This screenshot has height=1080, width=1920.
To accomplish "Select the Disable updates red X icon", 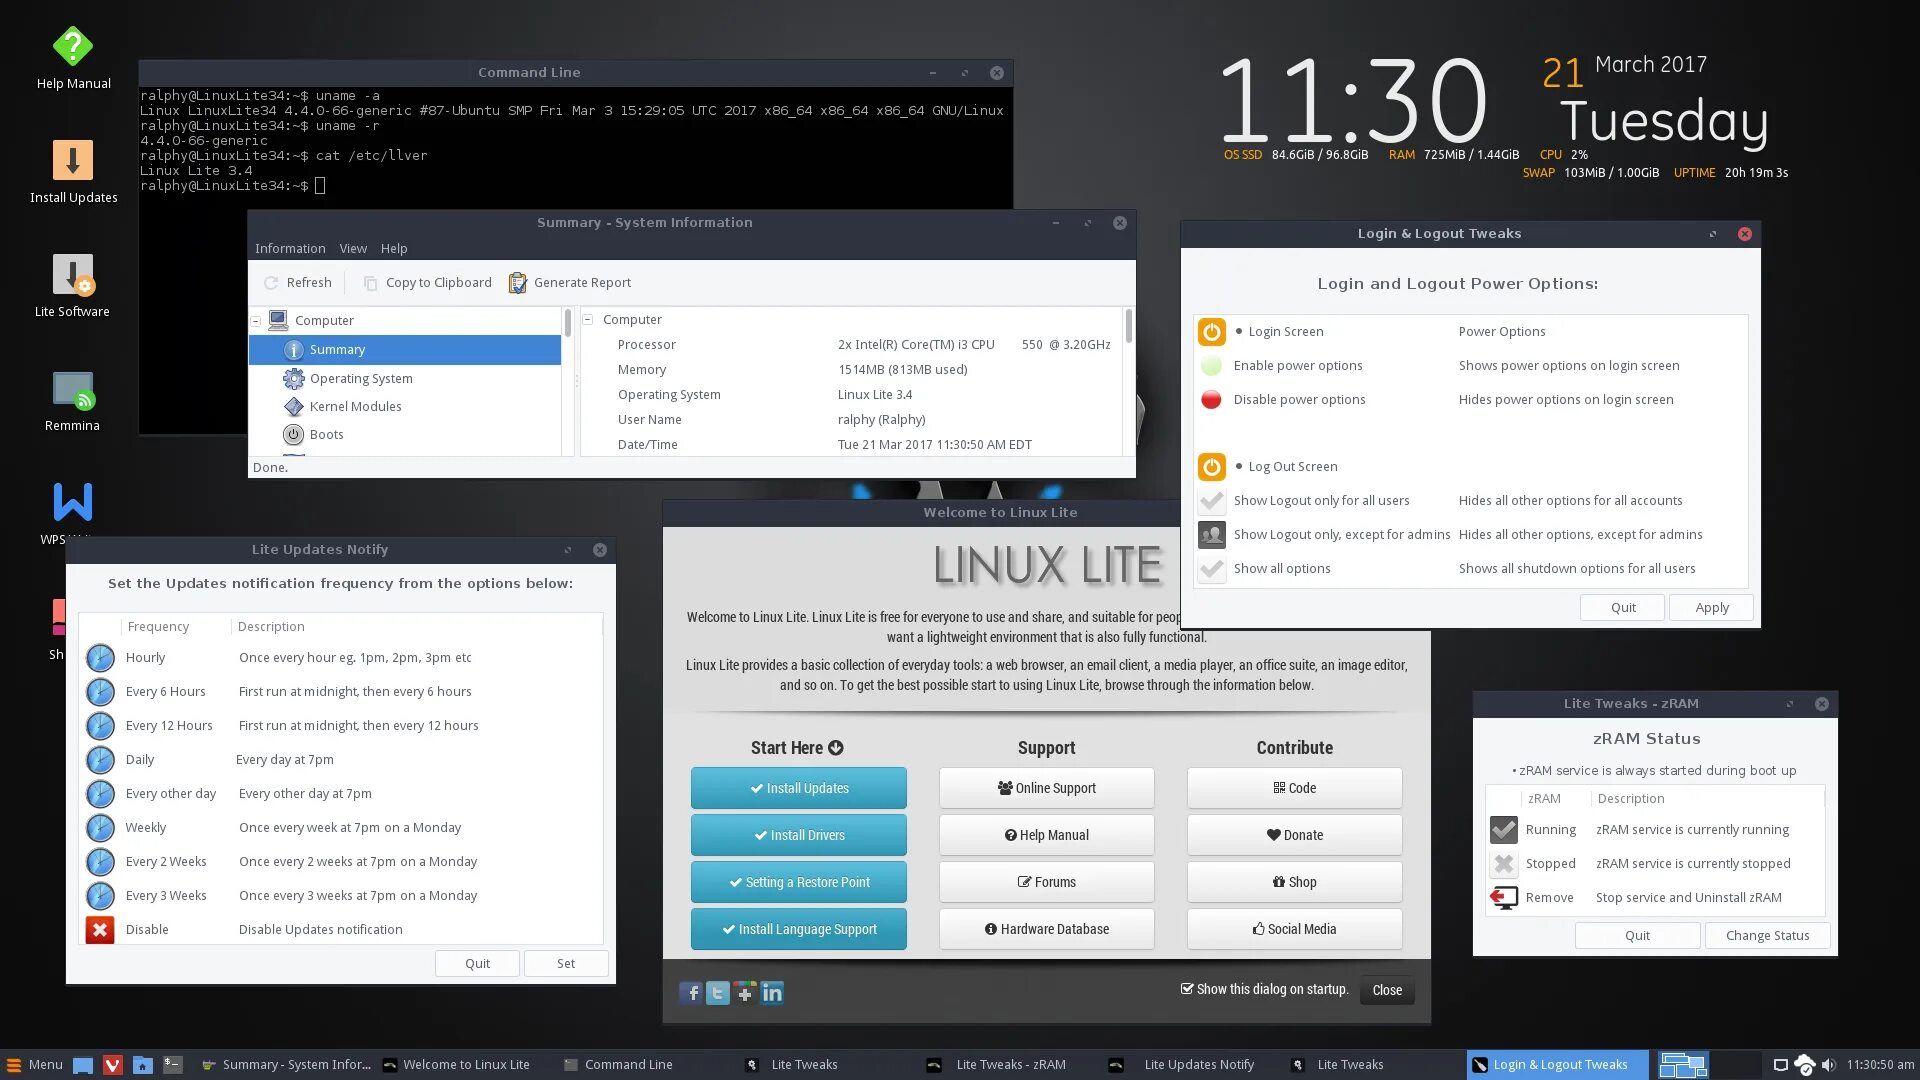I will 100,930.
